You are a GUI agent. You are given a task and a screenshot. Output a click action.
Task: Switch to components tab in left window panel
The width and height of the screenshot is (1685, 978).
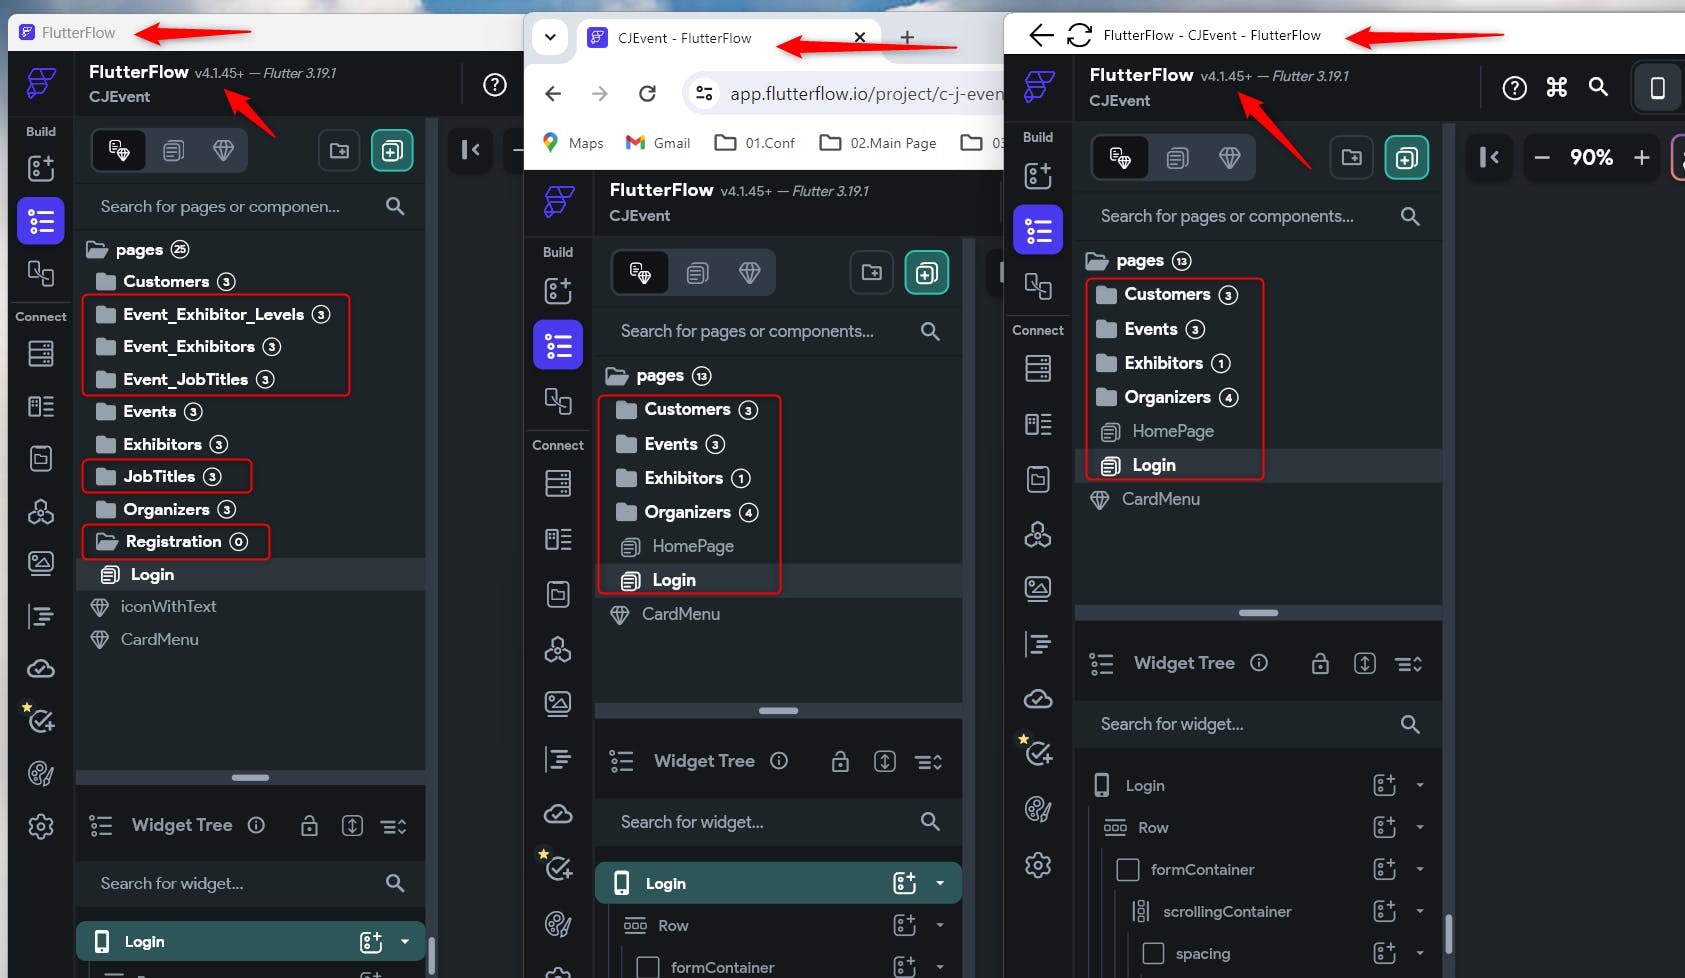(x=223, y=151)
